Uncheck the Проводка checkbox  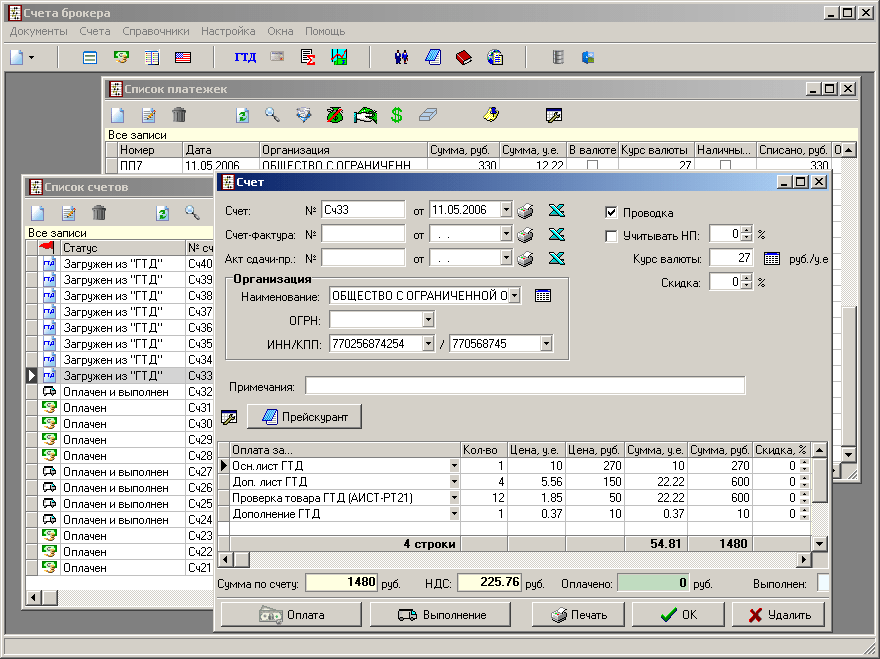(612, 213)
